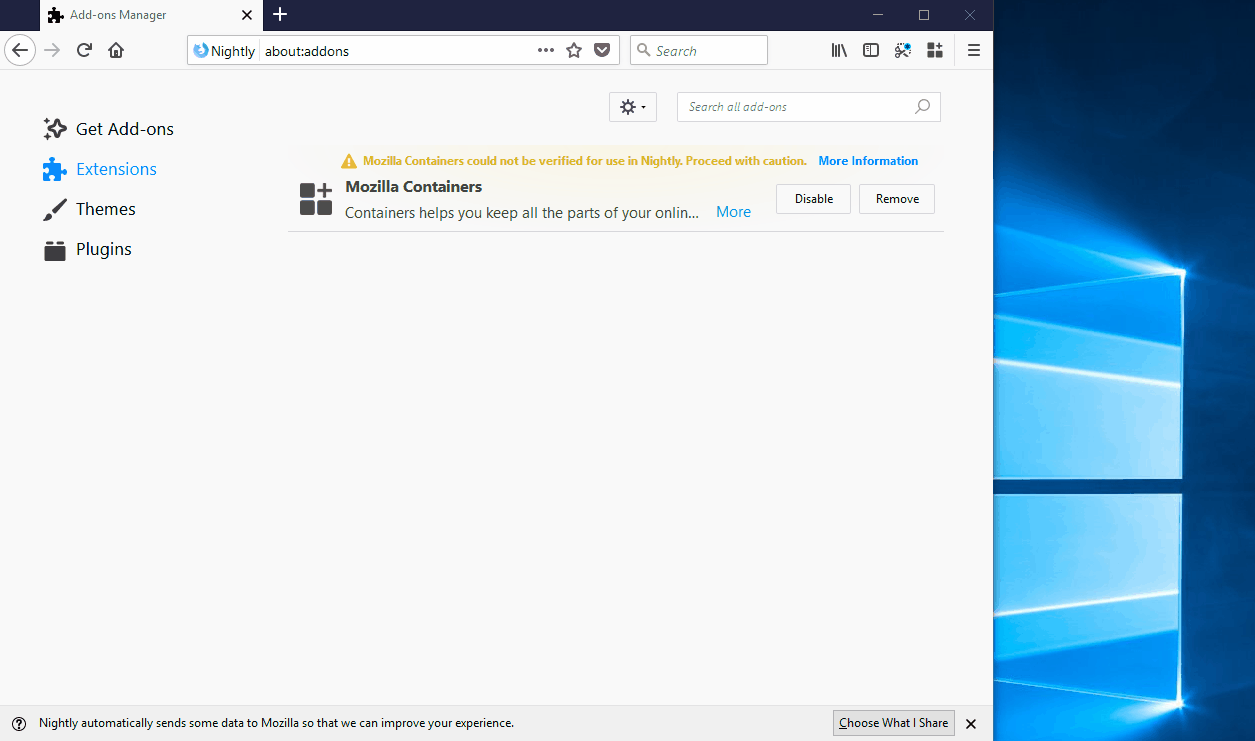Open the Library toolbar icon

pos(839,50)
